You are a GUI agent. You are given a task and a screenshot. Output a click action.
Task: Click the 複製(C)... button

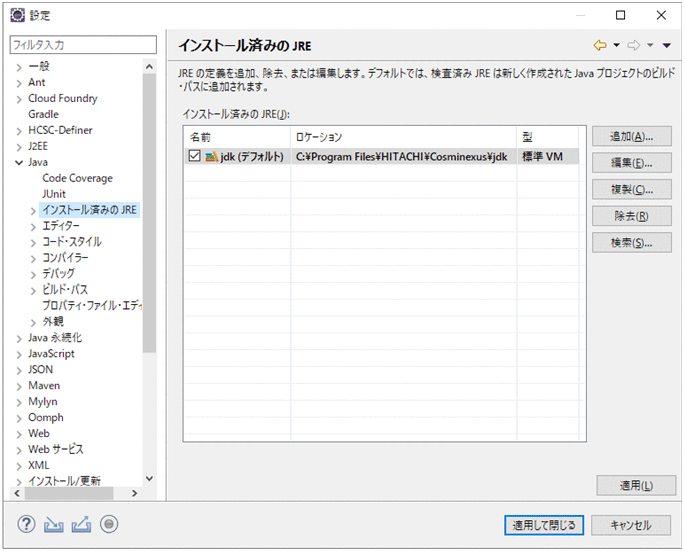tap(632, 190)
